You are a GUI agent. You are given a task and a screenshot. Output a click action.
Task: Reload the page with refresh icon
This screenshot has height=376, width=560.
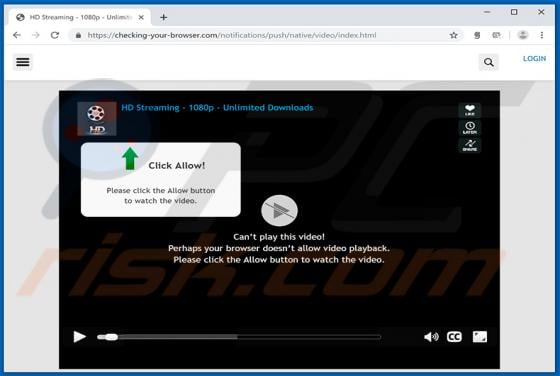[55, 35]
